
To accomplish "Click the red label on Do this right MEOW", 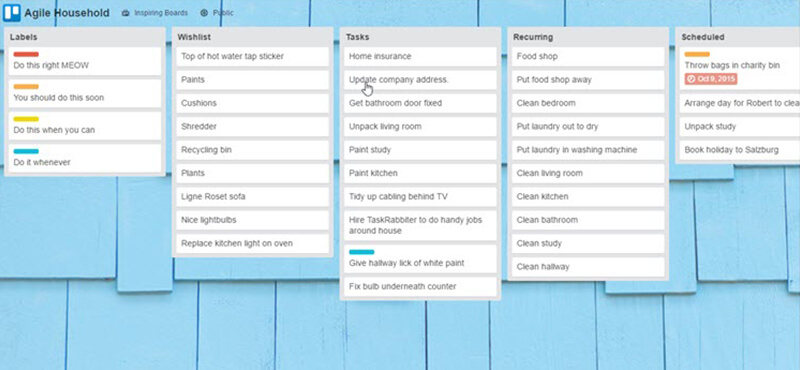I will point(26,54).
